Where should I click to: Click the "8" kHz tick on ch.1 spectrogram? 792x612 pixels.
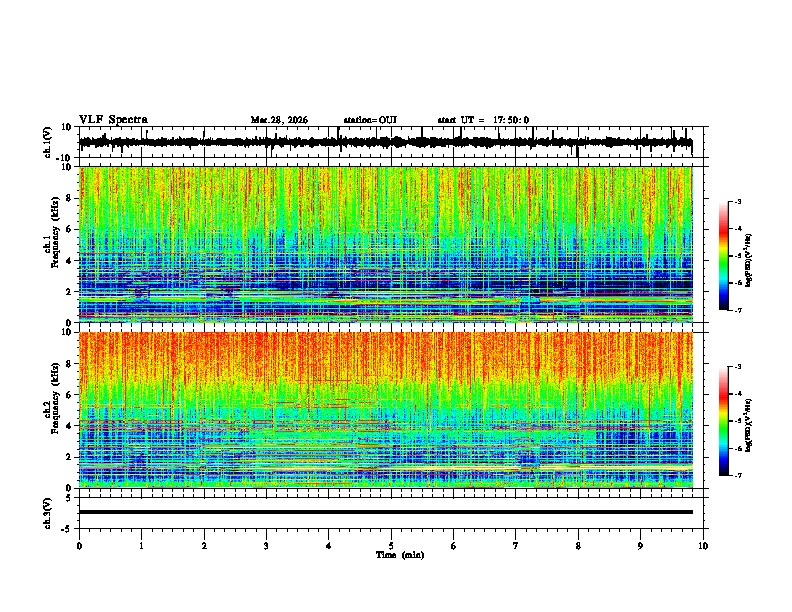[70, 198]
